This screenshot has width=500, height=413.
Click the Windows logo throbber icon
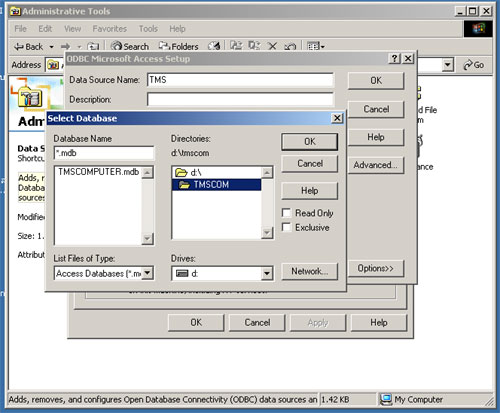pyautogui.click(x=478, y=29)
